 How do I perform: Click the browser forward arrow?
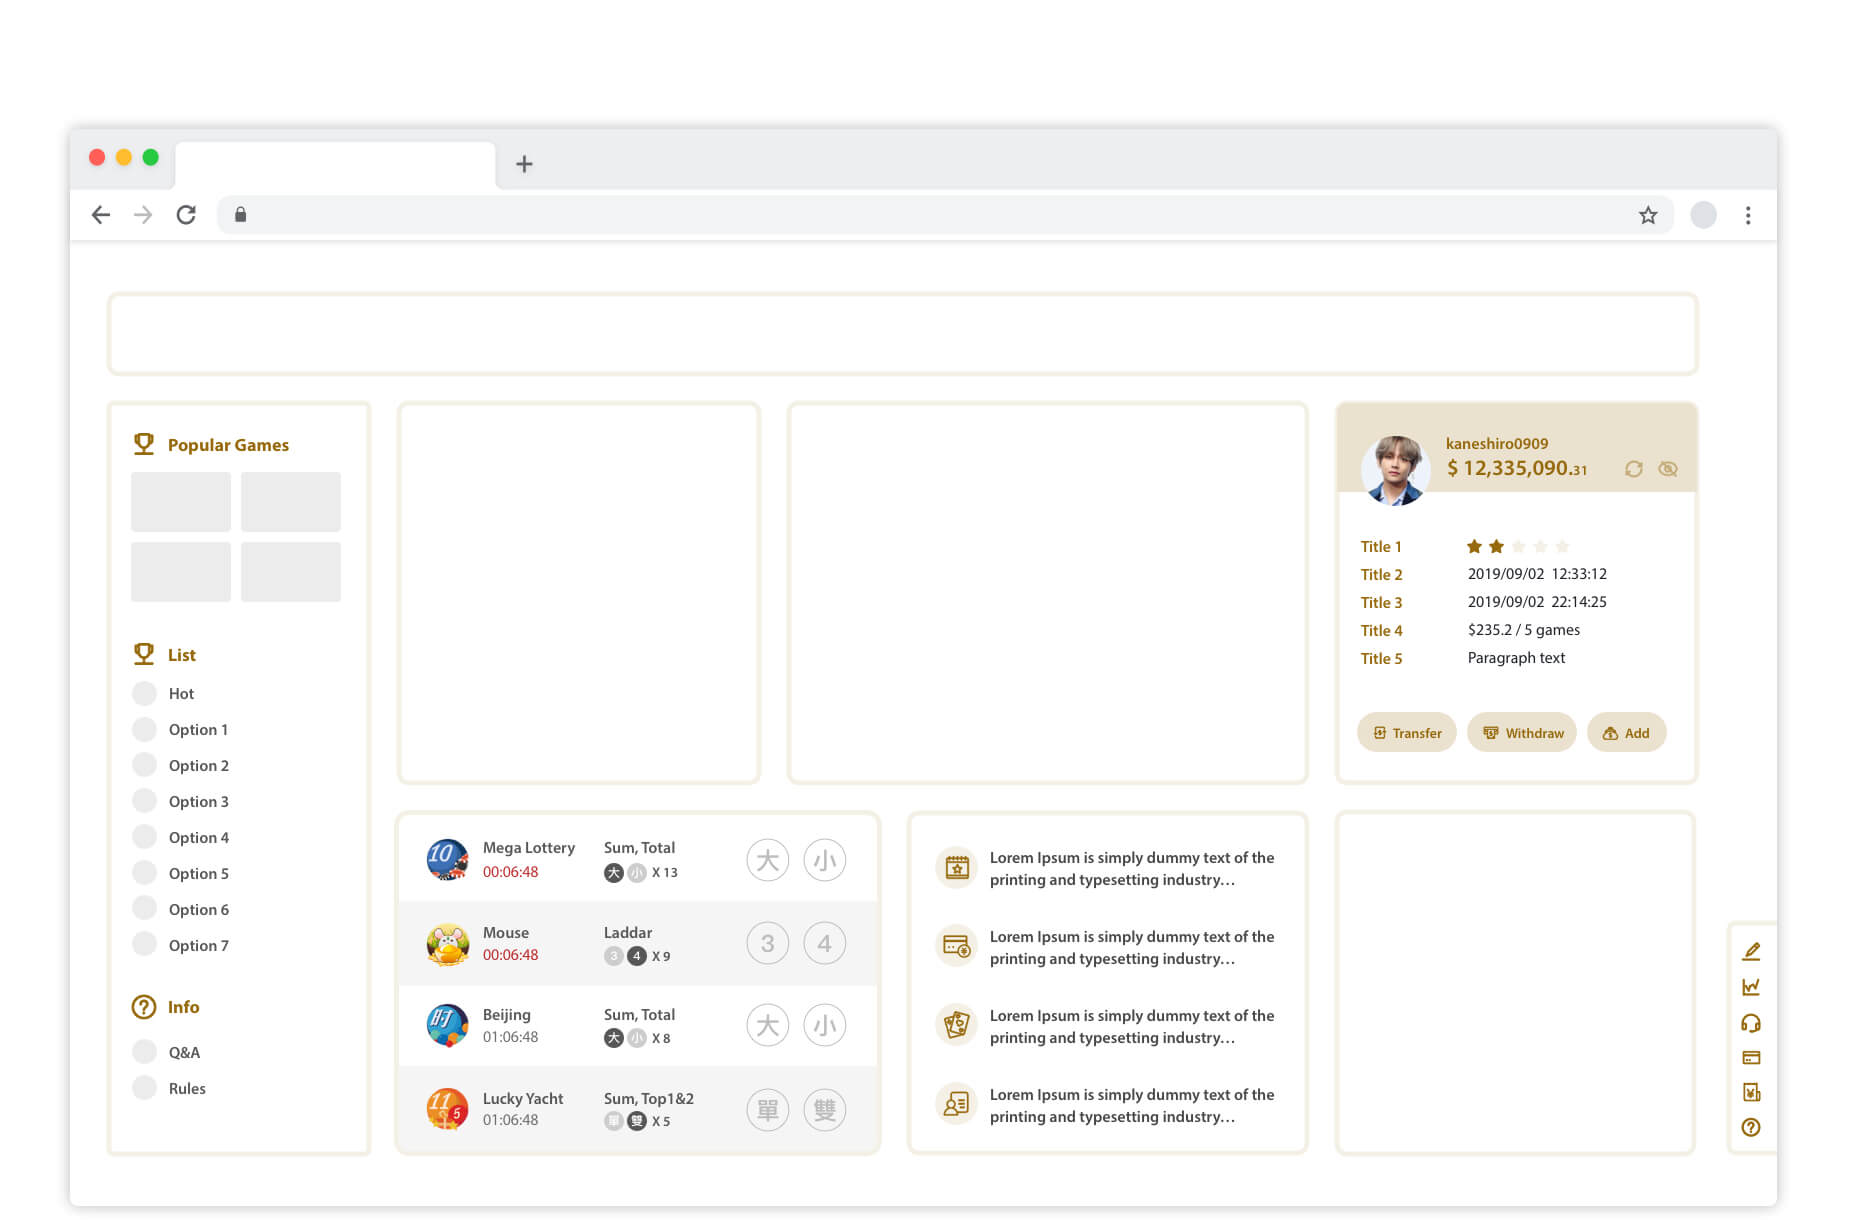click(143, 215)
